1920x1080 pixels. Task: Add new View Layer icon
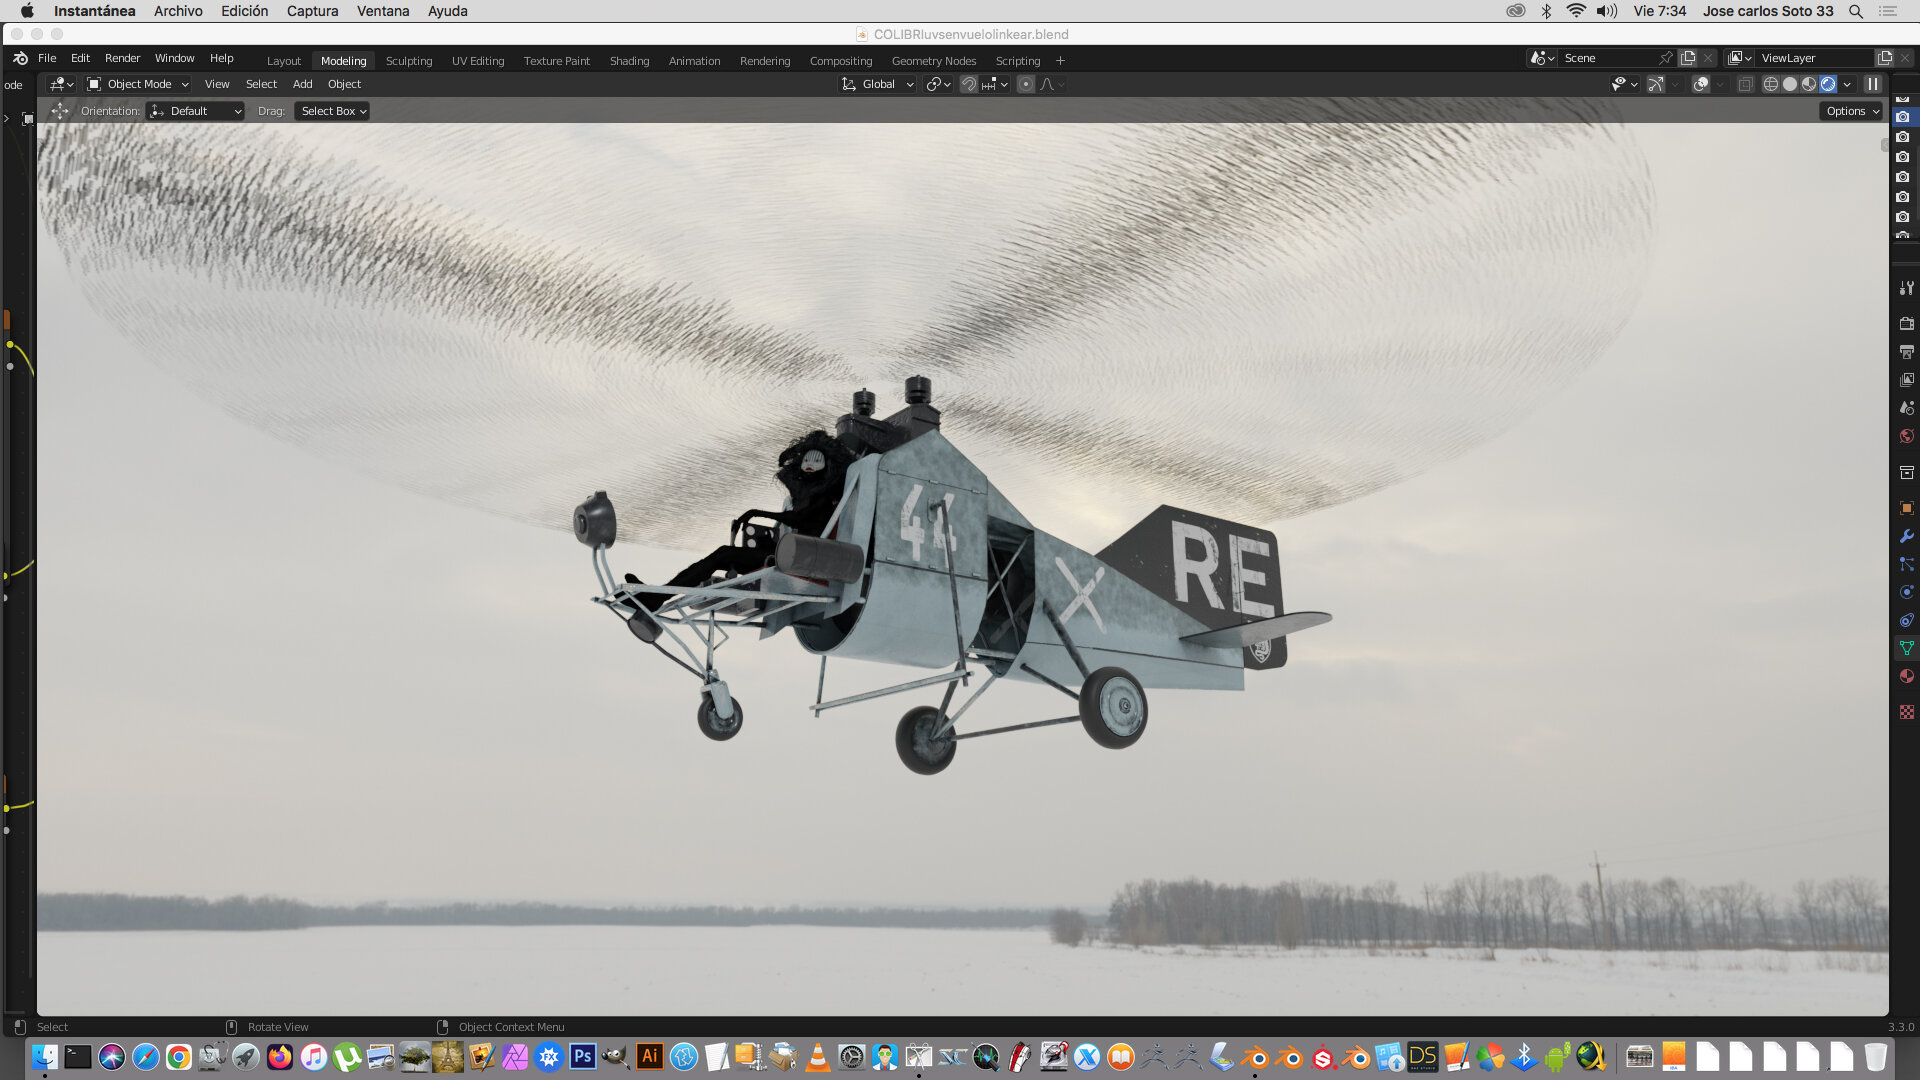click(1885, 58)
